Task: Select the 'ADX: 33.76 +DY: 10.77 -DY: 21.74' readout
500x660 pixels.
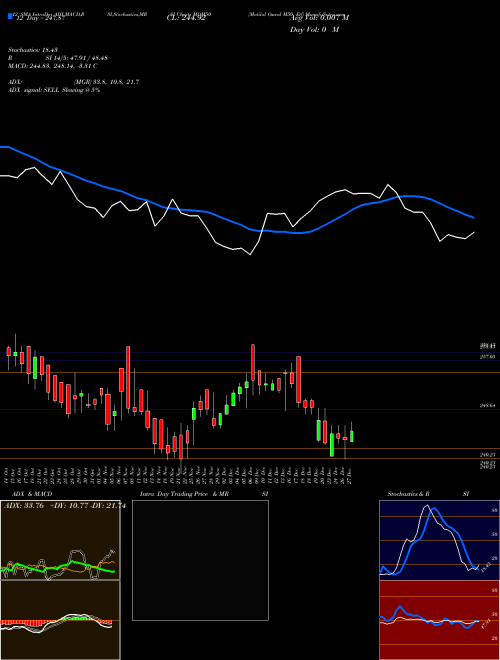Action: pyautogui.click(x=64, y=506)
